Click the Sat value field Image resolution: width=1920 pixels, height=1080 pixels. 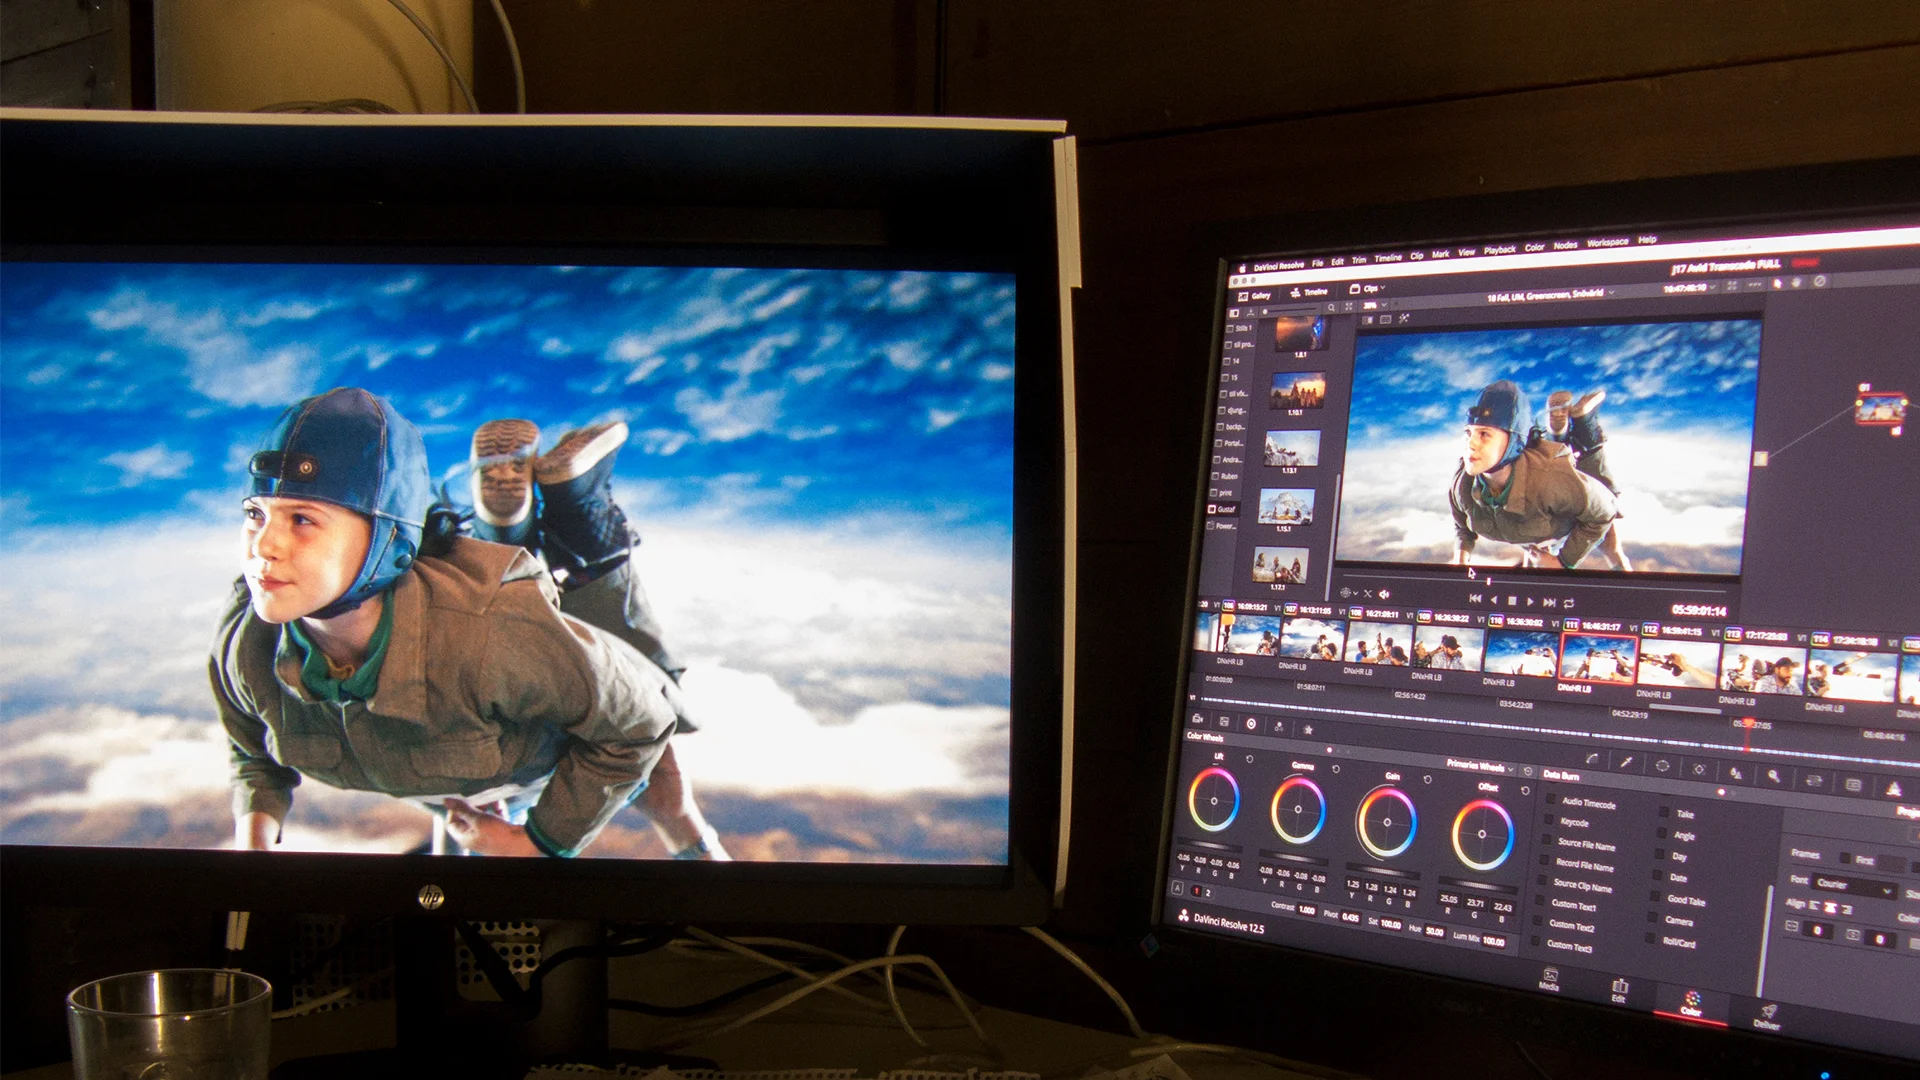point(1390,923)
